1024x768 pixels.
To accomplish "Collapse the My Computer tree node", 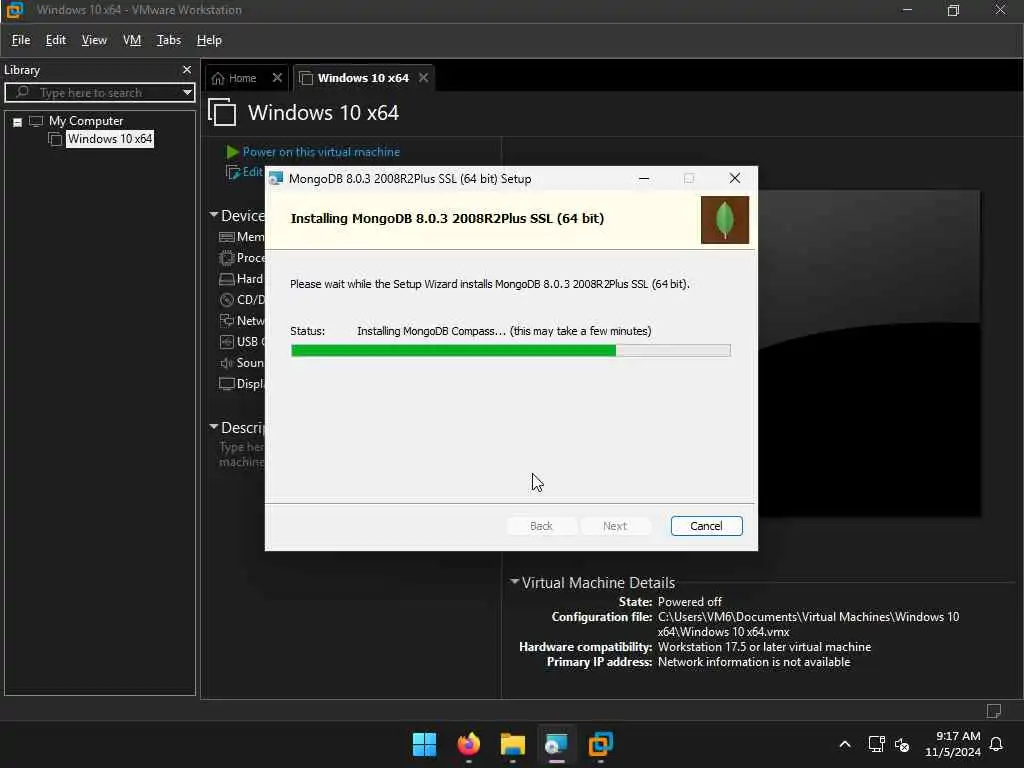I will coord(18,122).
